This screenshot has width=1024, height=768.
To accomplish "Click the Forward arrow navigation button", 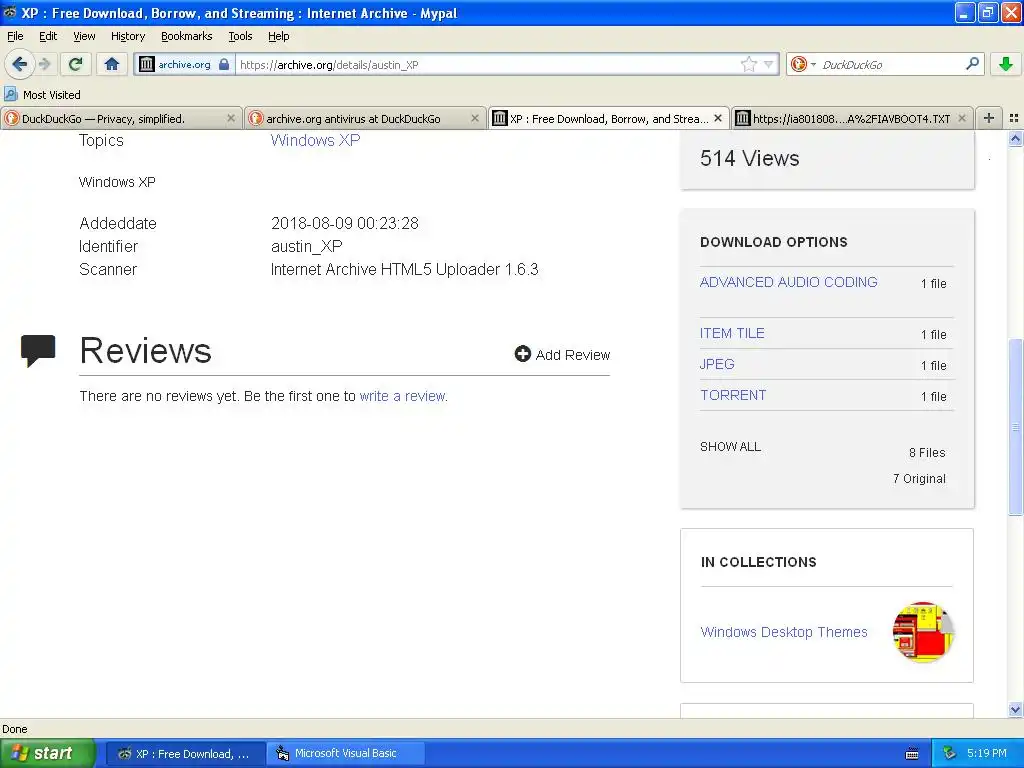I will (x=44, y=64).
